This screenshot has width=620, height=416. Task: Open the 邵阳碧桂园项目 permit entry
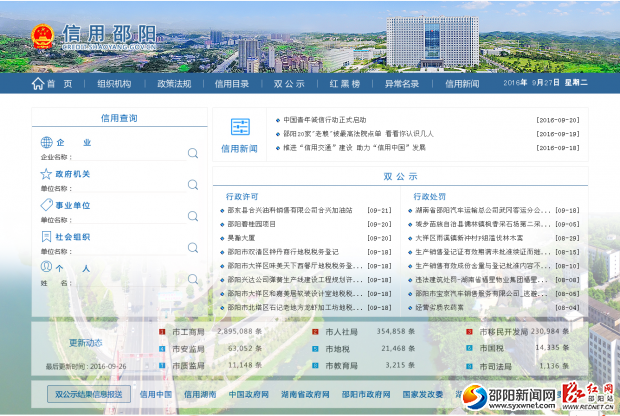[x=251, y=224]
